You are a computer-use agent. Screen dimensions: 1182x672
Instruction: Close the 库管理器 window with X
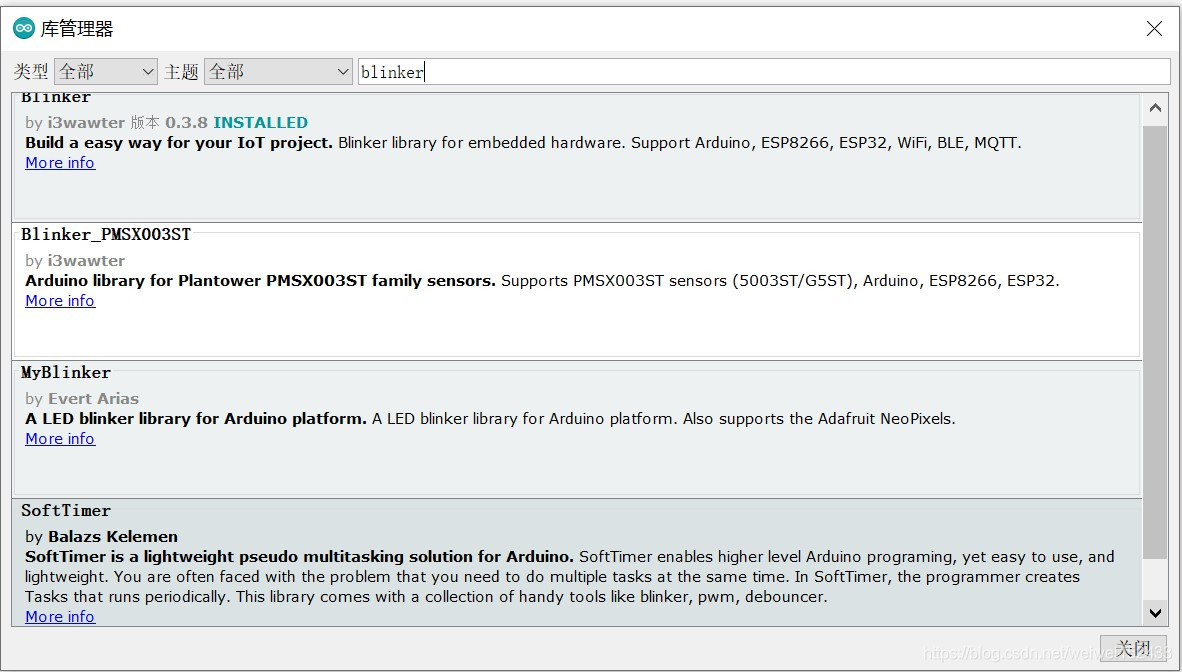click(x=1154, y=29)
